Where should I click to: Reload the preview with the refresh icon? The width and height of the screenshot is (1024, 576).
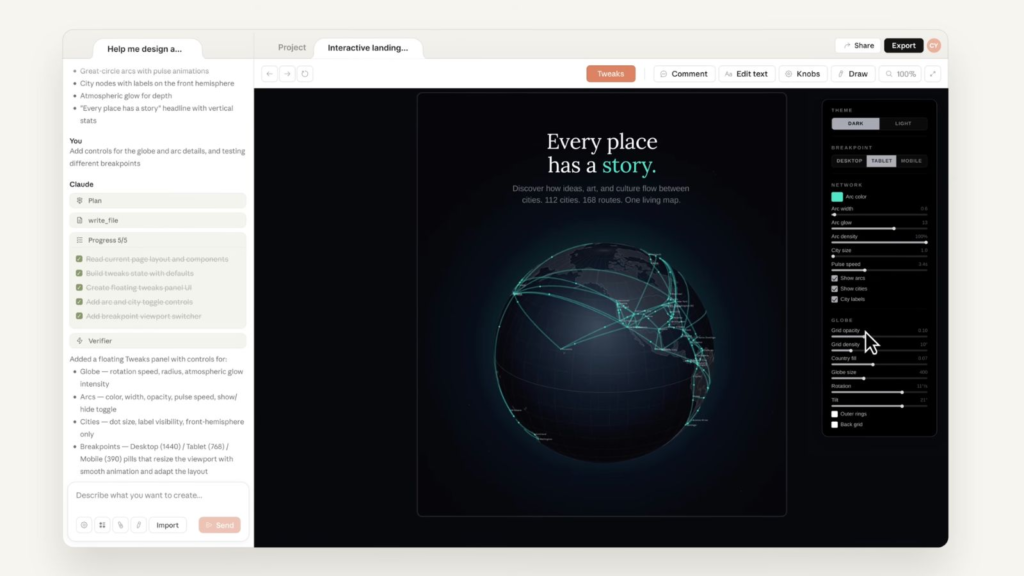[305, 74]
